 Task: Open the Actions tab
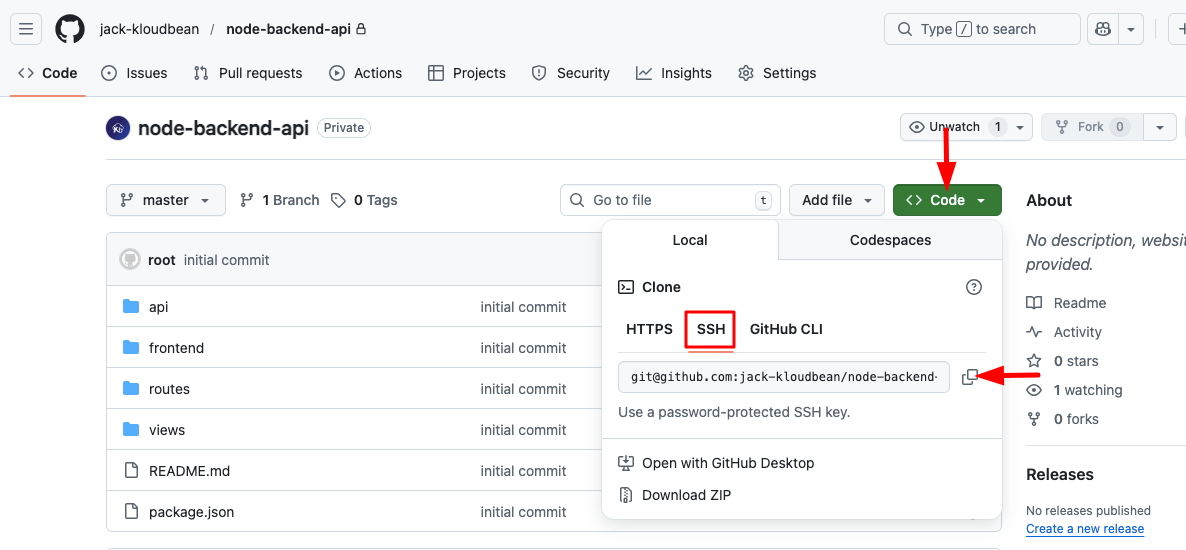366,73
